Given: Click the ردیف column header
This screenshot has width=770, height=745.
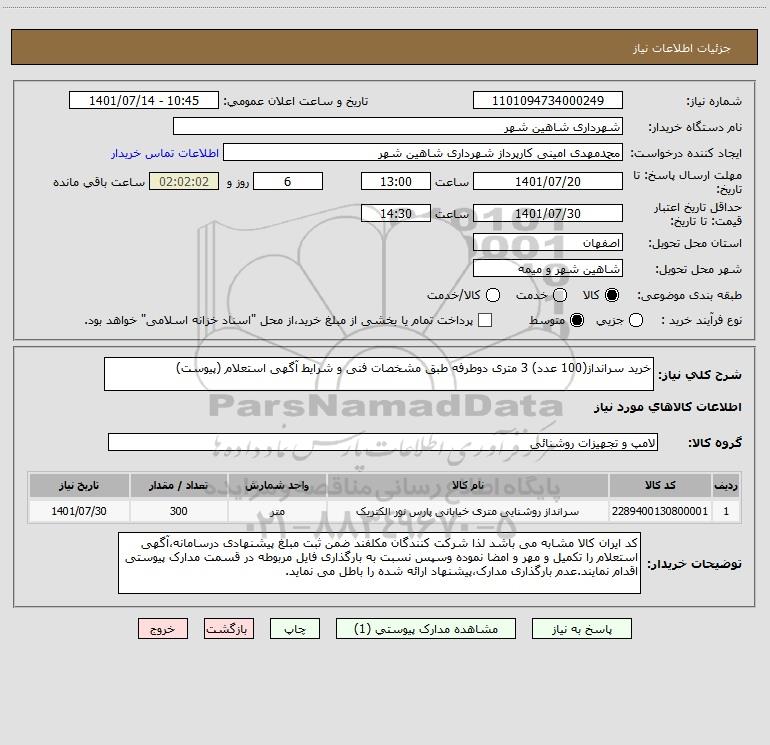Looking at the screenshot, I should [x=726, y=486].
